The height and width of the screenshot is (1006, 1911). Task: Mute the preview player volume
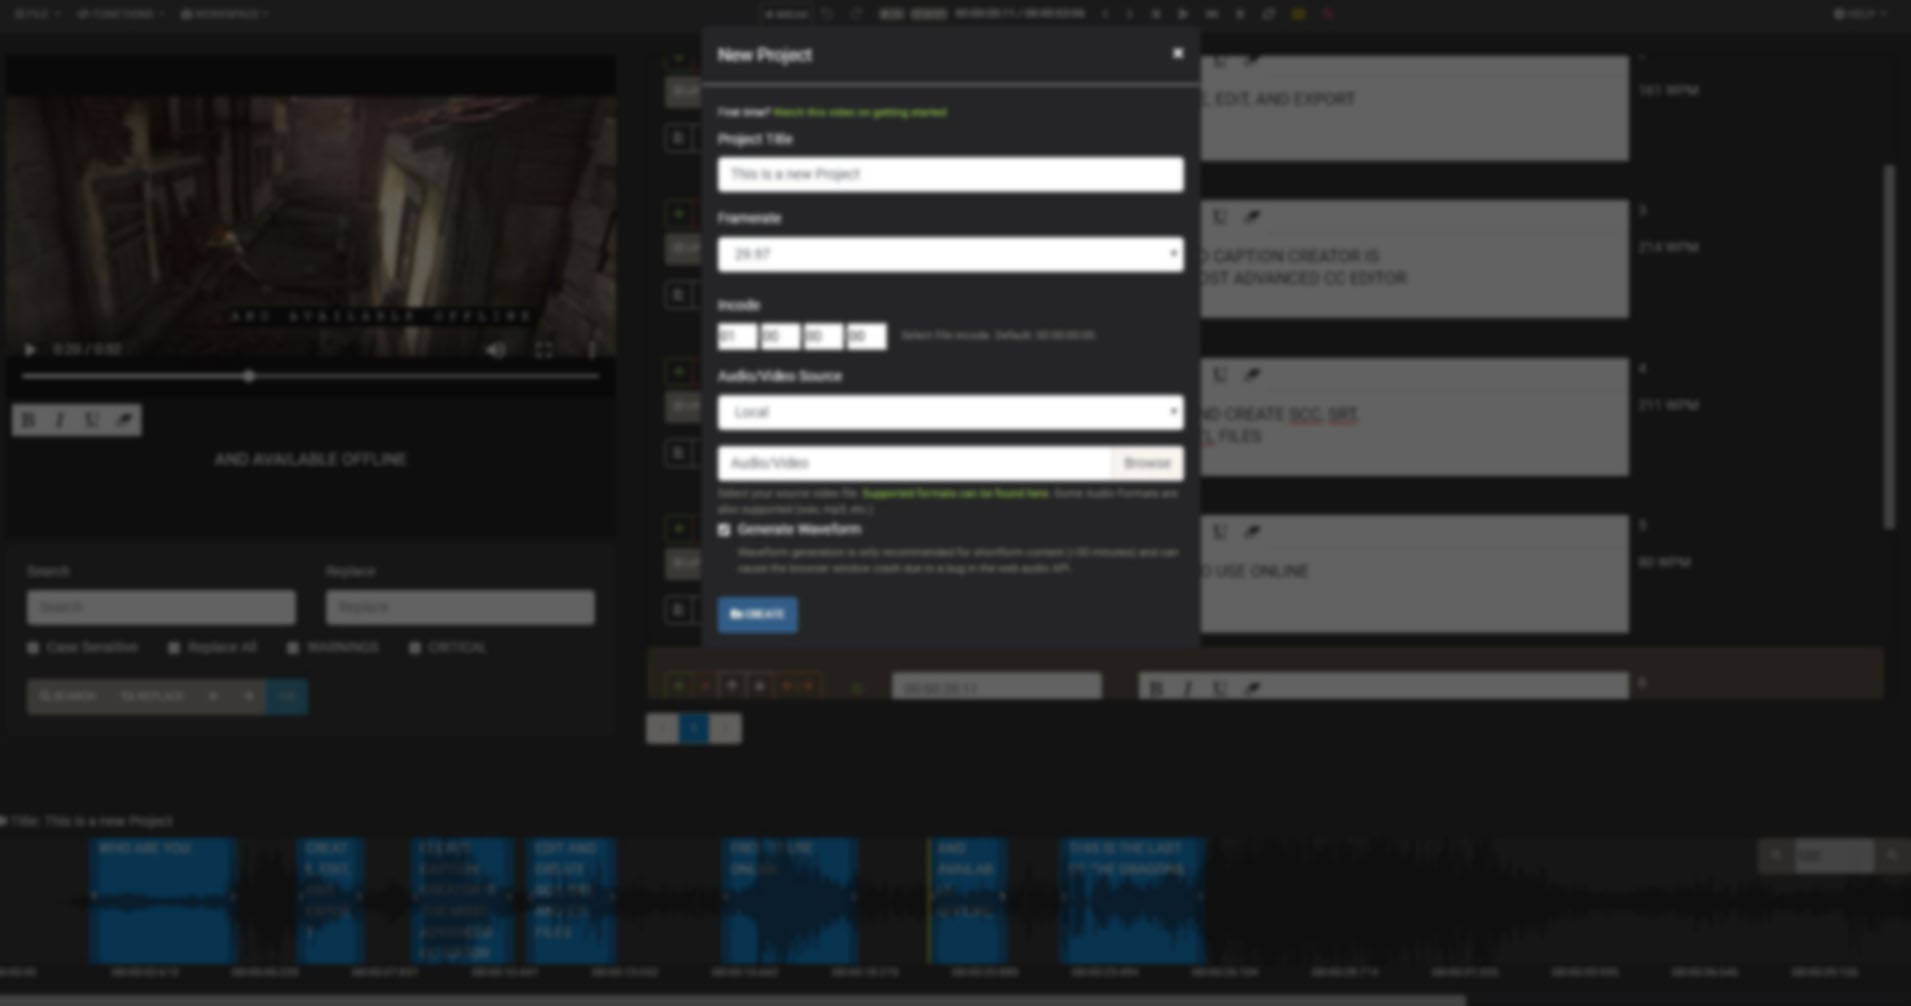point(496,350)
